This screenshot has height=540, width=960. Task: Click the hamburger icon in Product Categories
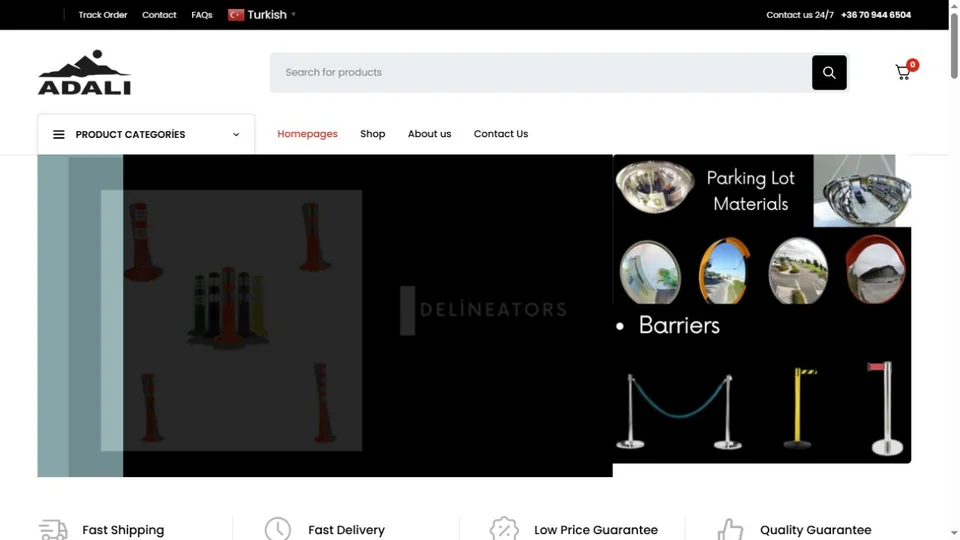point(59,134)
